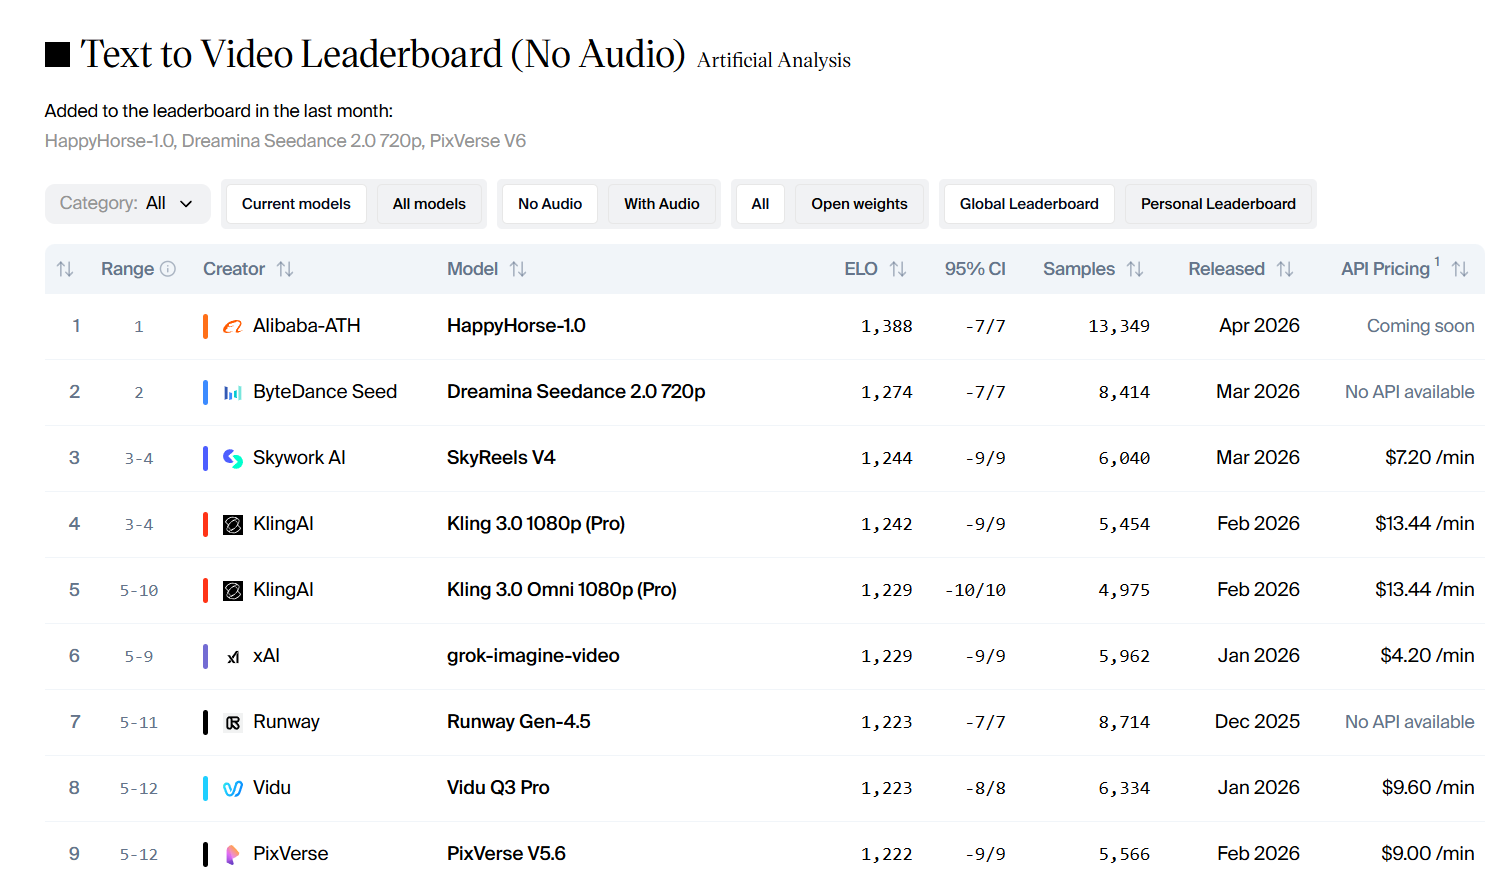Click the PixVerse logo icon
The width and height of the screenshot is (1506, 880).
coord(232,854)
